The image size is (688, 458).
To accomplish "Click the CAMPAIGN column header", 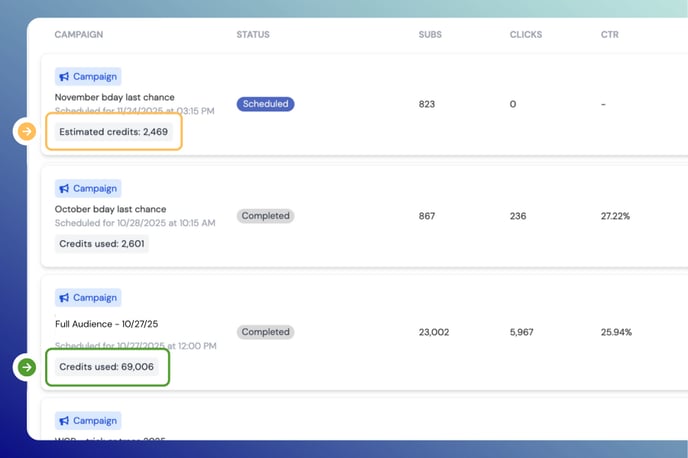I will click(79, 35).
